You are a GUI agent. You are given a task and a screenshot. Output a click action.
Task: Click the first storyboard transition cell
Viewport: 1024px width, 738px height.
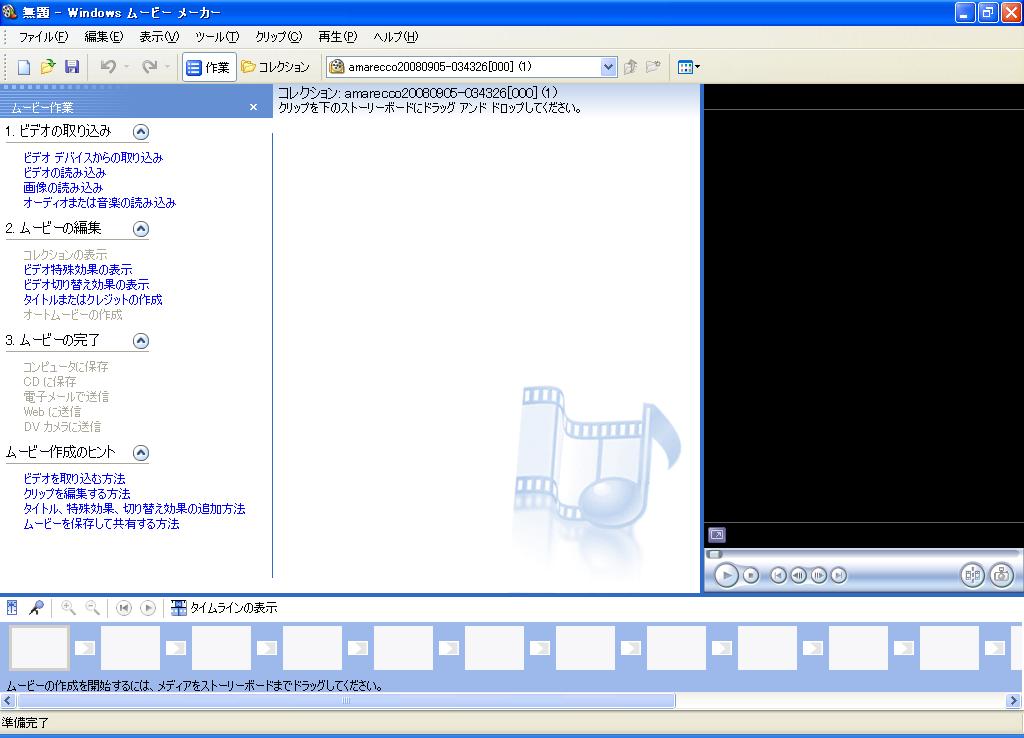(x=85, y=648)
